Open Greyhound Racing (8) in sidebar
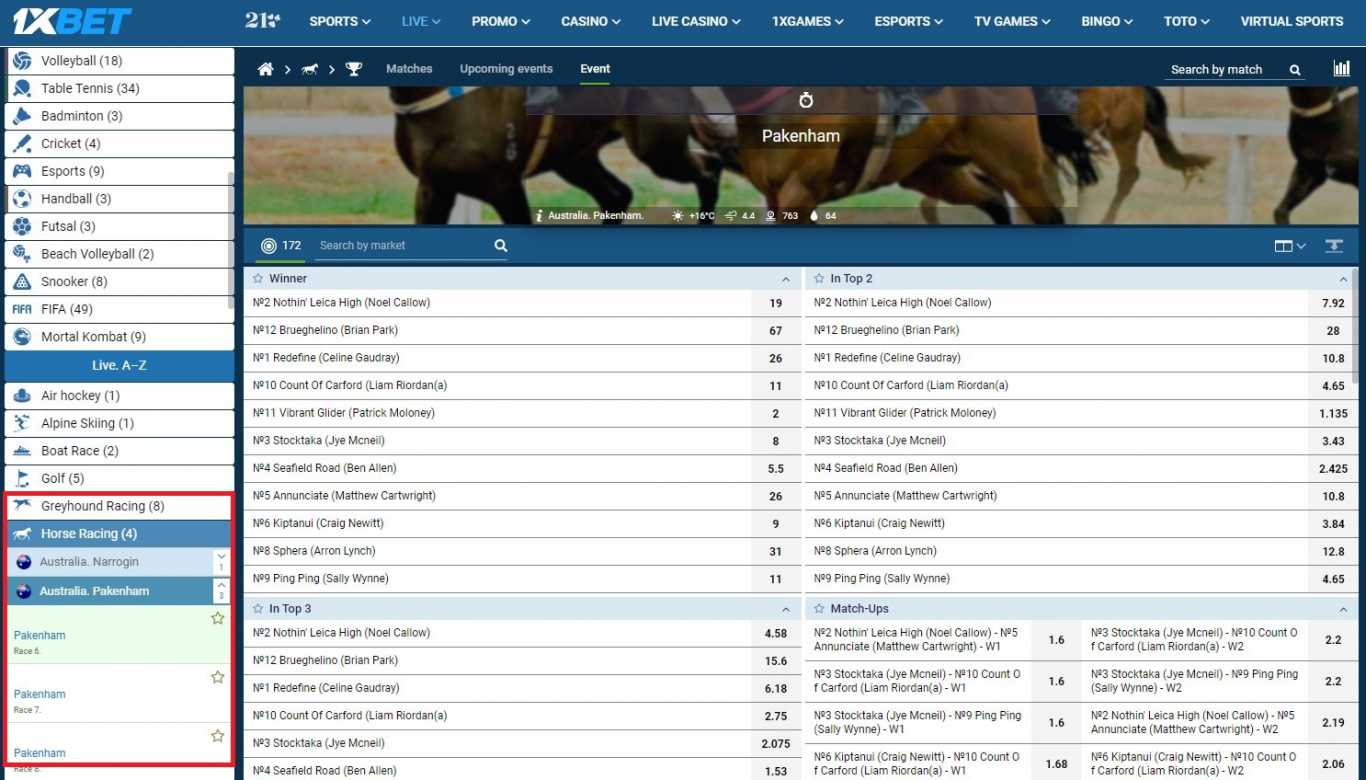The image size is (1366, 780). point(119,507)
